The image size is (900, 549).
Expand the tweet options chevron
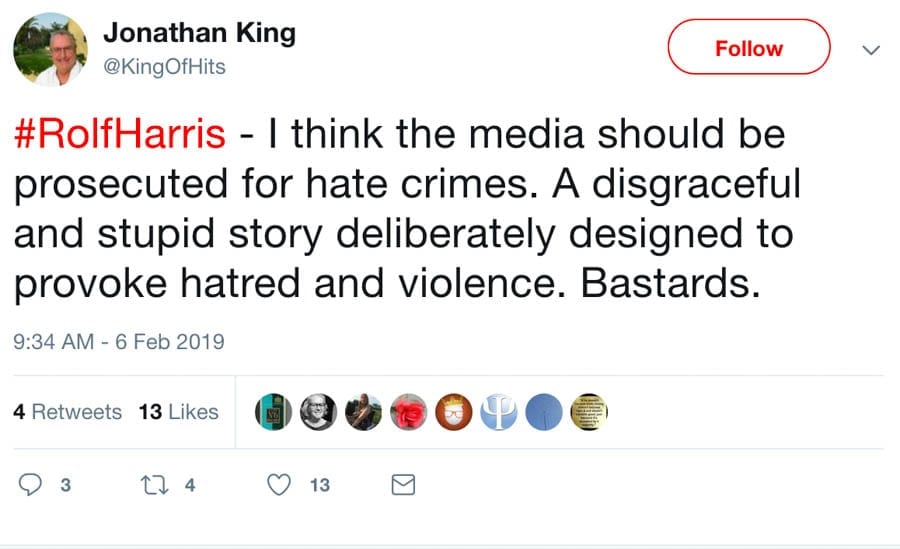tap(871, 49)
